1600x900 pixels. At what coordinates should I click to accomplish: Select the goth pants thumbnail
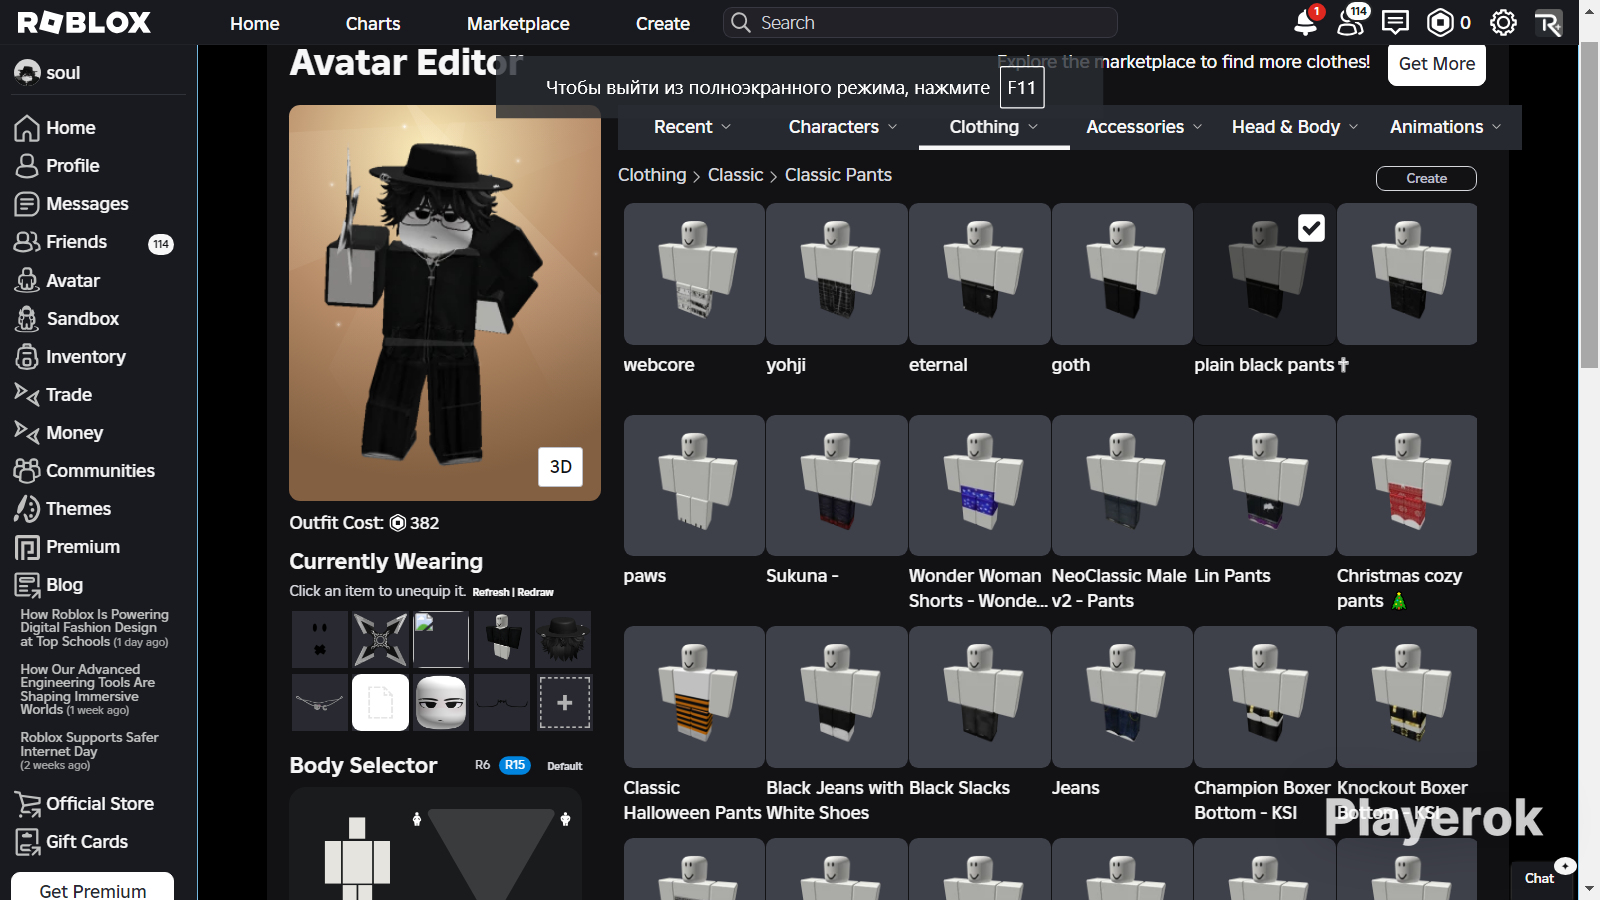(x=1122, y=274)
